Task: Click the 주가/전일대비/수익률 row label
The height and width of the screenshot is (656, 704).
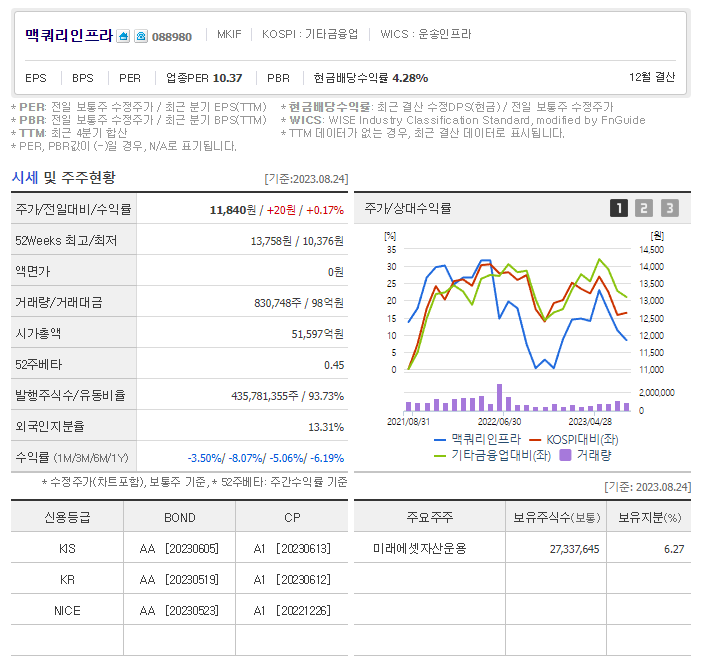Action: (73, 209)
